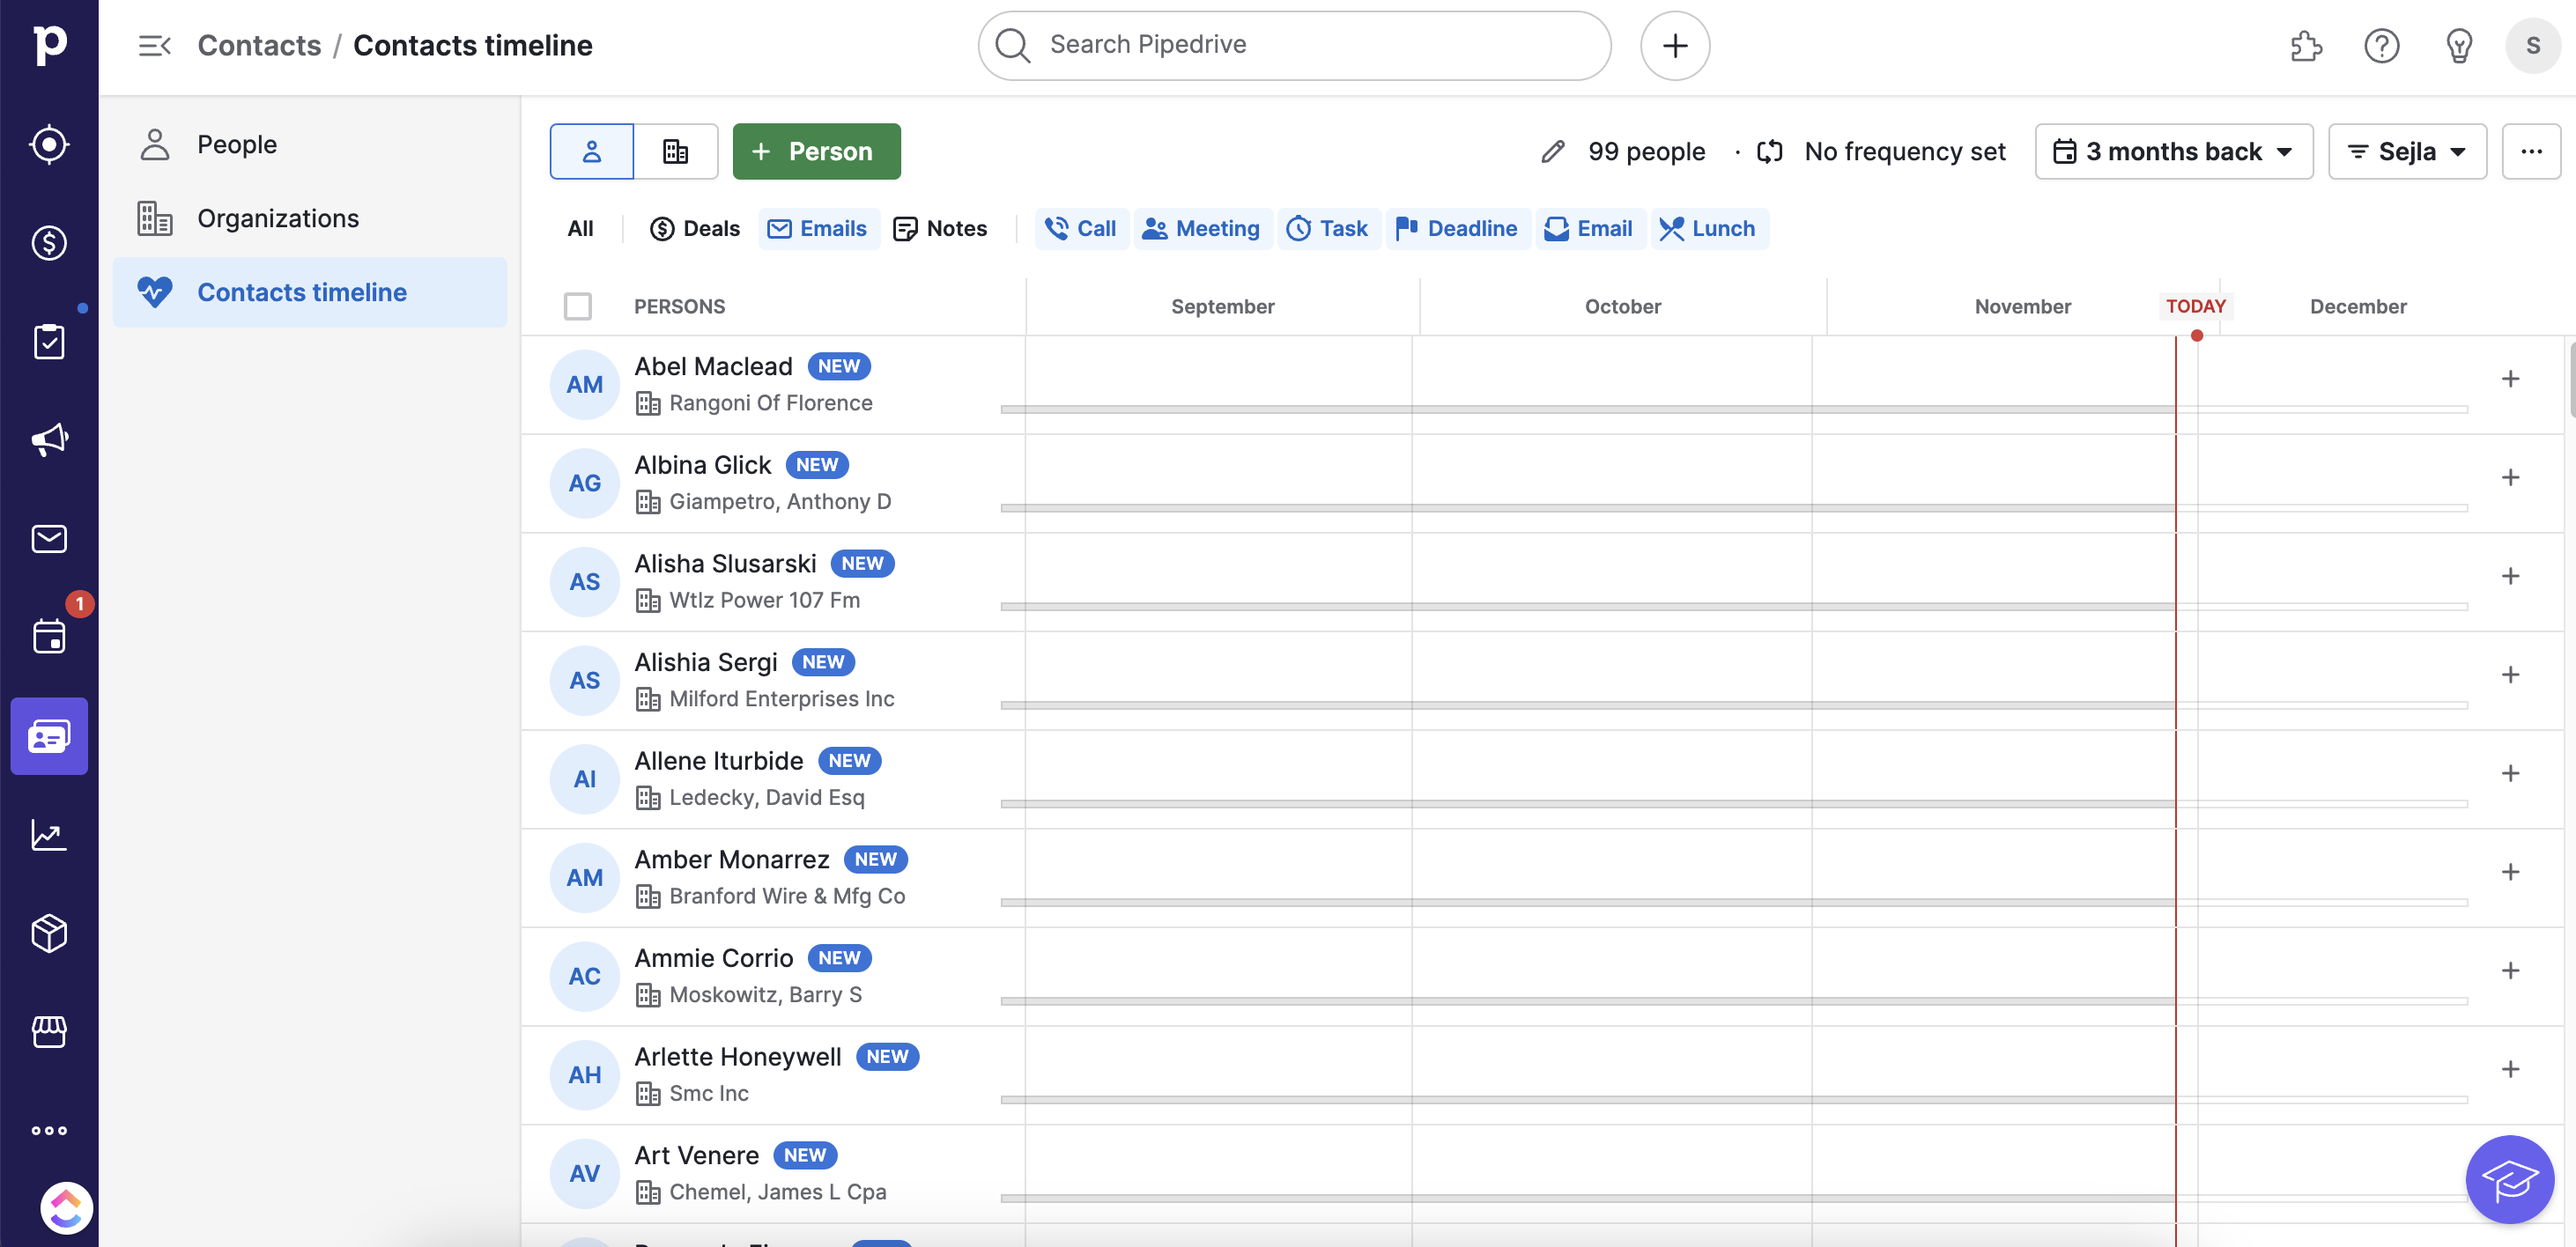Toggle the organizations view in the view switcher
The height and width of the screenshot is (1247, 2576).
(676, 151)
